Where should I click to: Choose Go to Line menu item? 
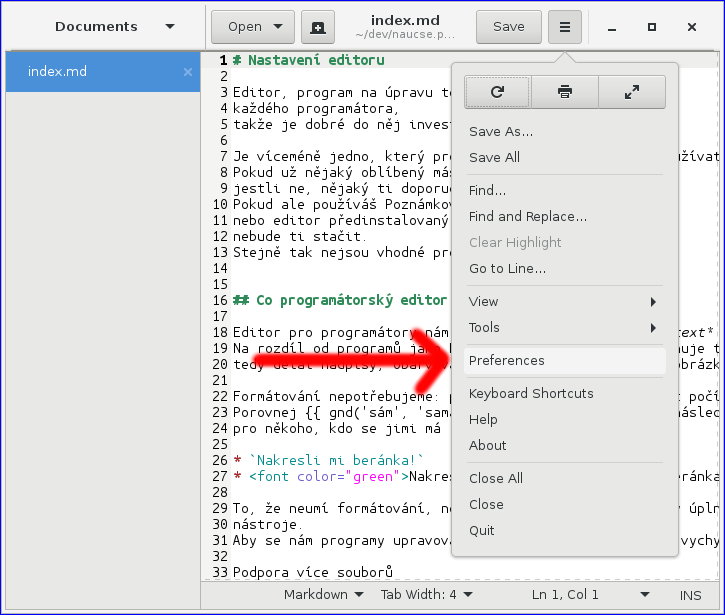(x=507, y=268)
